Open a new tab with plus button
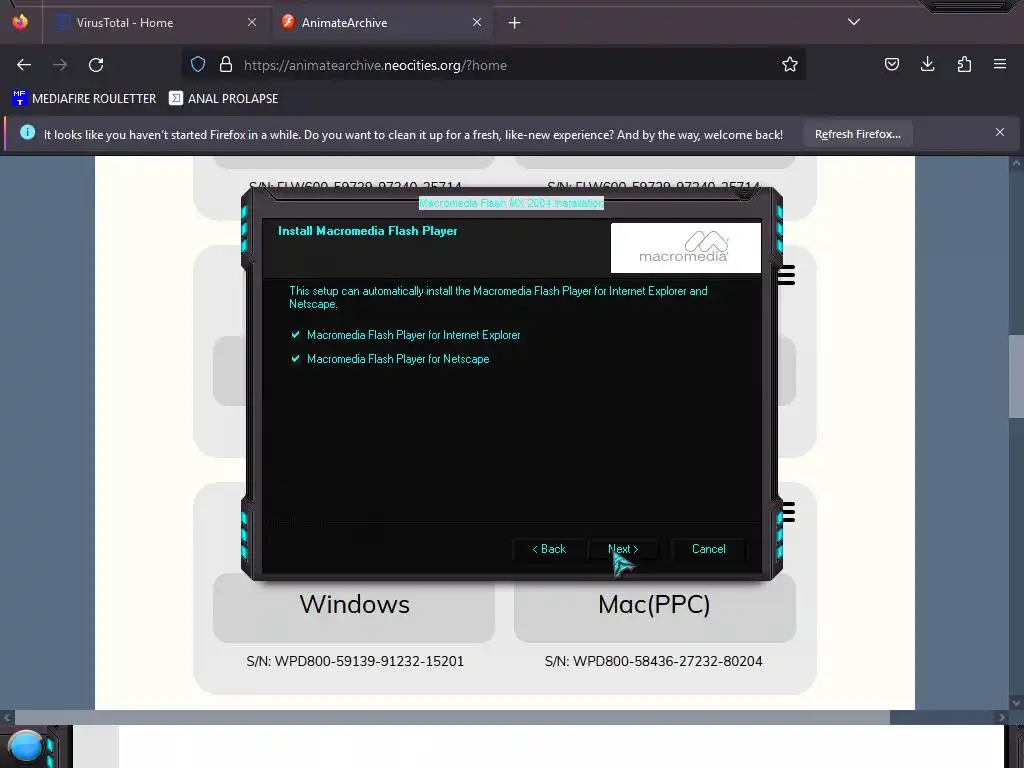 [x=515, y=23]
